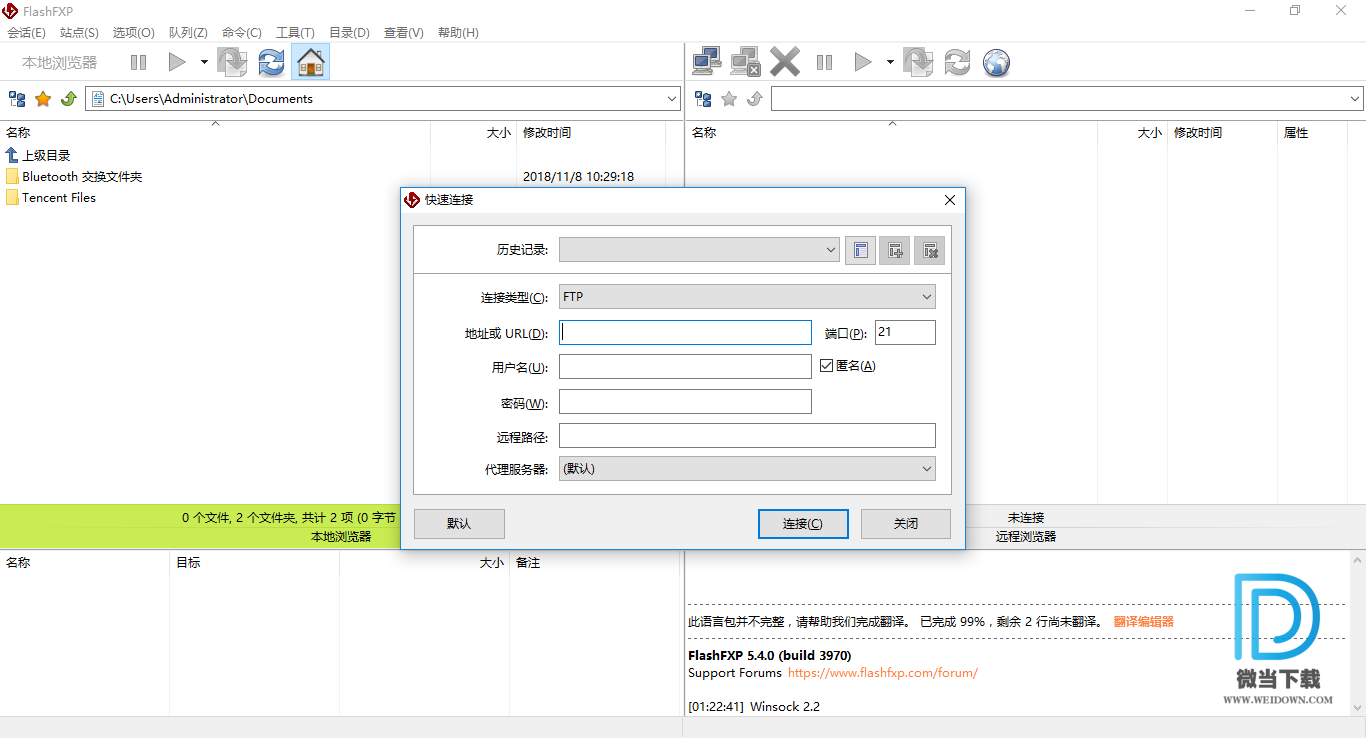
Task: Click the 远程路径 input field
Action: pyautogui.click(x=747, y=436)
